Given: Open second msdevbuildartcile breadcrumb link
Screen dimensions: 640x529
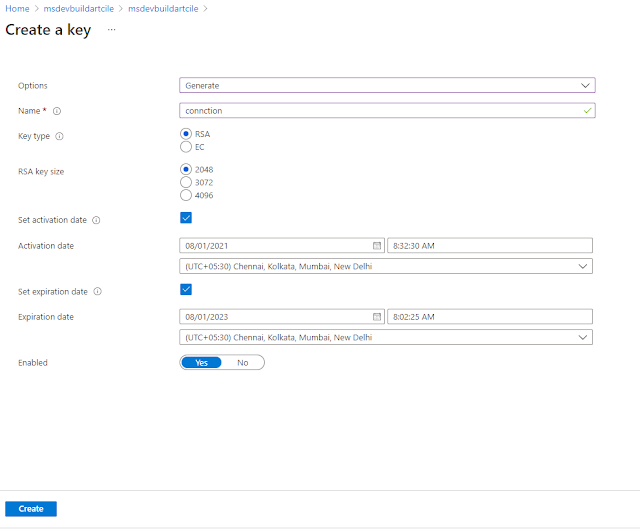Looking at the screenshot, I should pos(163,9).
